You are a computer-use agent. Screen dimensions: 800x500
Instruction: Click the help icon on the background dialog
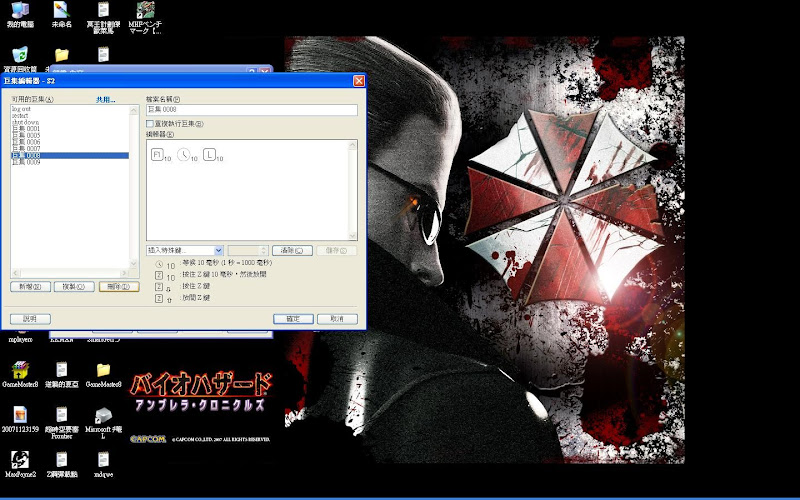tap(252, 71)
